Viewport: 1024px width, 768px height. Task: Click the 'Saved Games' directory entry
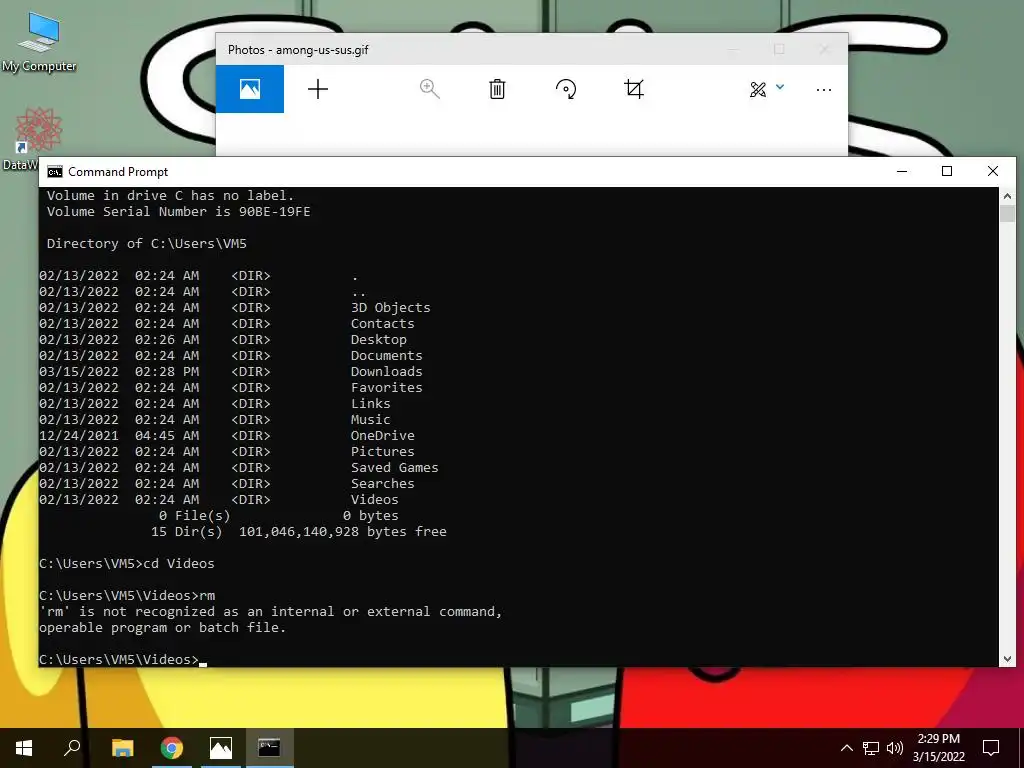click(x=394, y=467)
